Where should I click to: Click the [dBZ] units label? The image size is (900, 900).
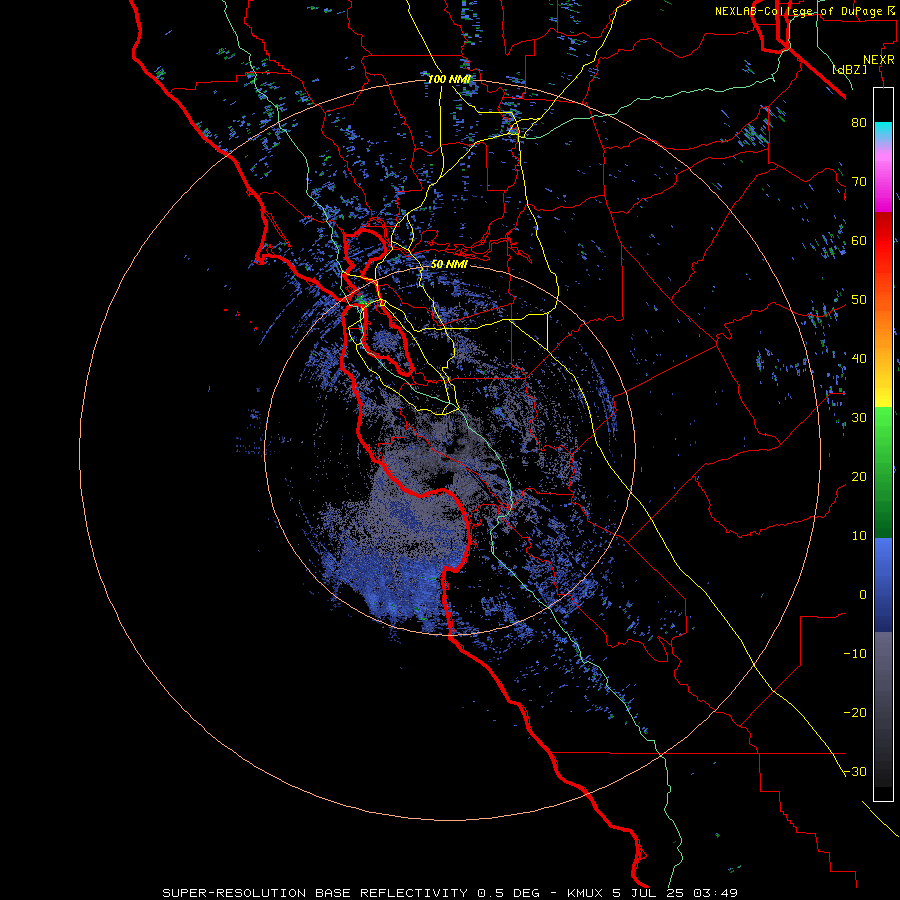849,69
